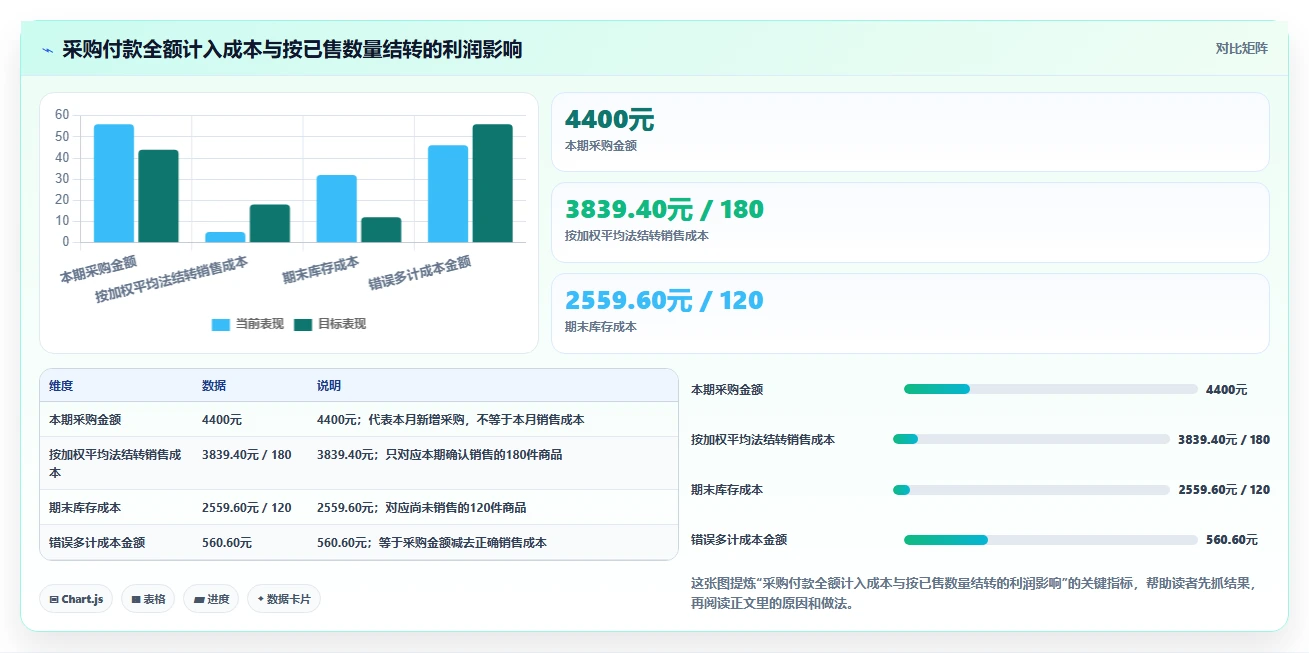Toggle the 目标表现 legend swatch
This screenshot has height=653, width=1309.
click(304, 324)
